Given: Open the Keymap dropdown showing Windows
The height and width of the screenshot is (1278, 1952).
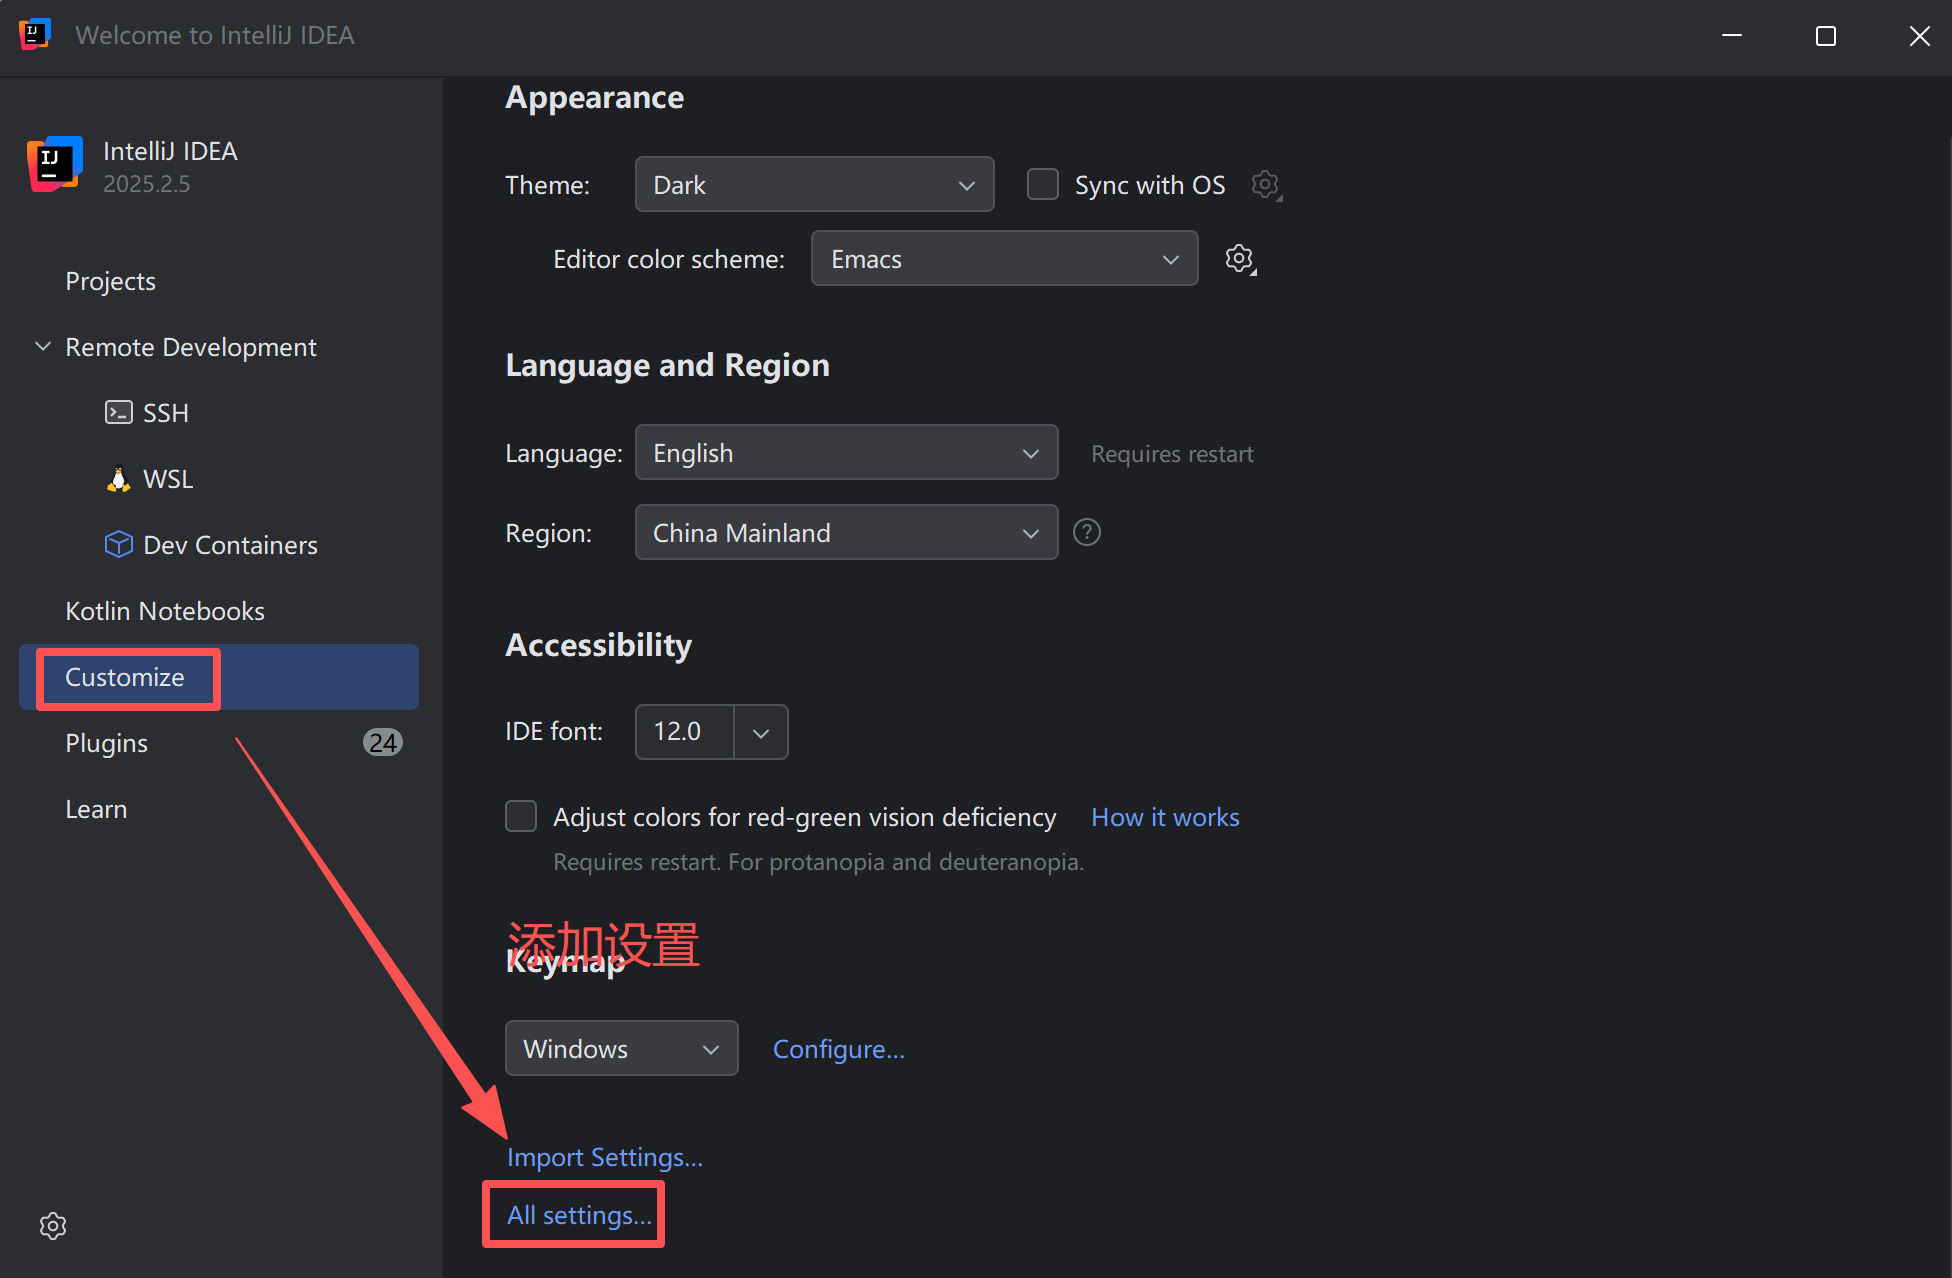Looking at the screenshot, I should pyautogui.click(x=621, y=1048).
